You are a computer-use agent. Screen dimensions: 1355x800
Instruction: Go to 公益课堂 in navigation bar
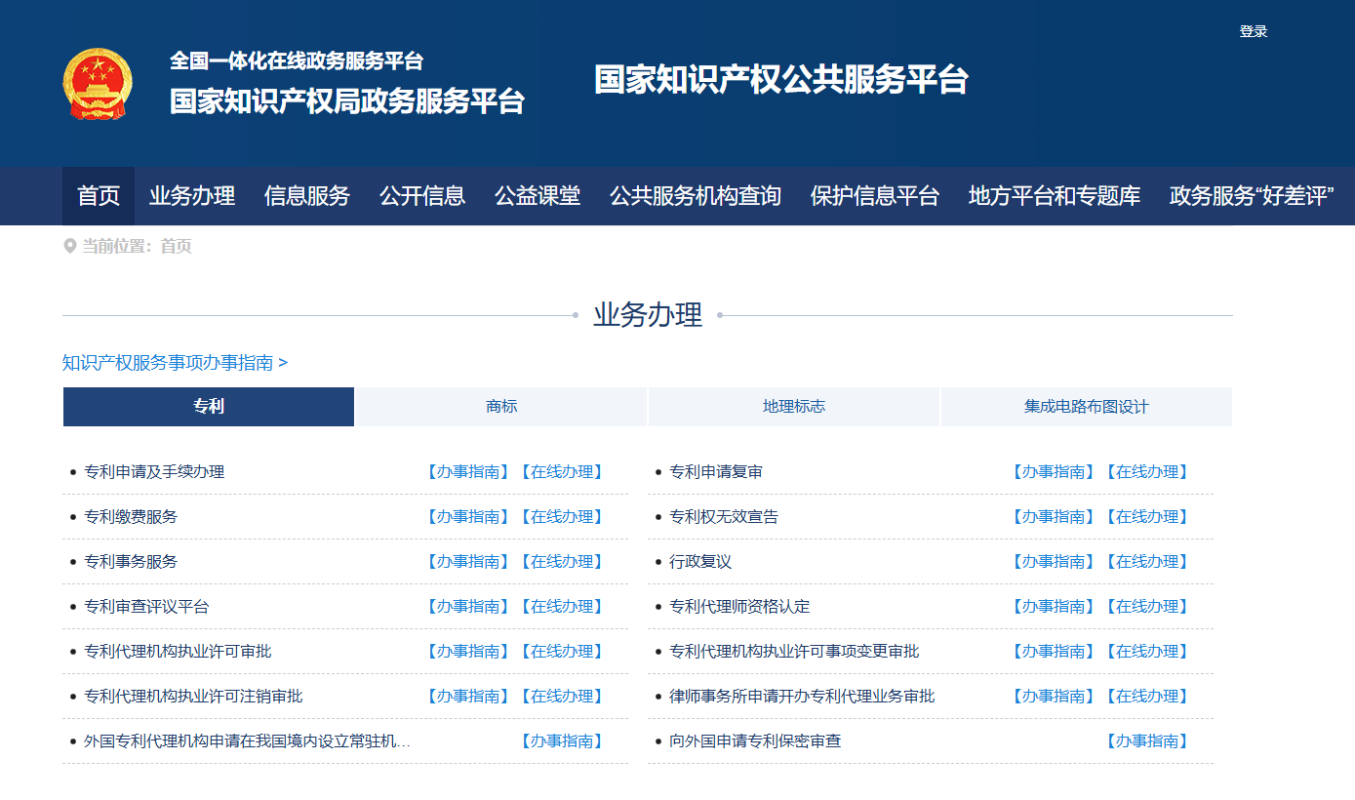pos(537,196)
